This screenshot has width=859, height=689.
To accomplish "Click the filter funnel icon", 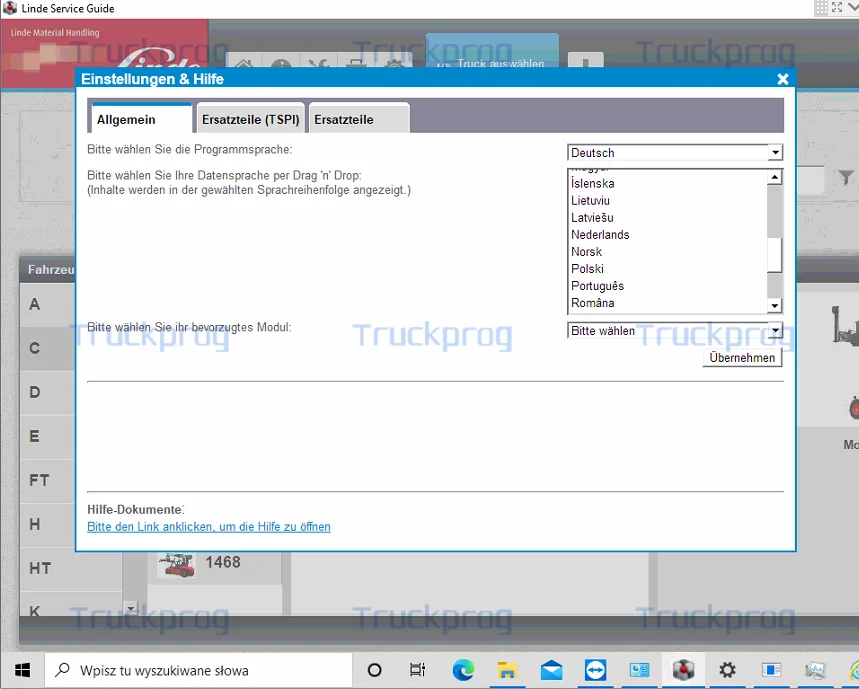I will tap(846, 177).
